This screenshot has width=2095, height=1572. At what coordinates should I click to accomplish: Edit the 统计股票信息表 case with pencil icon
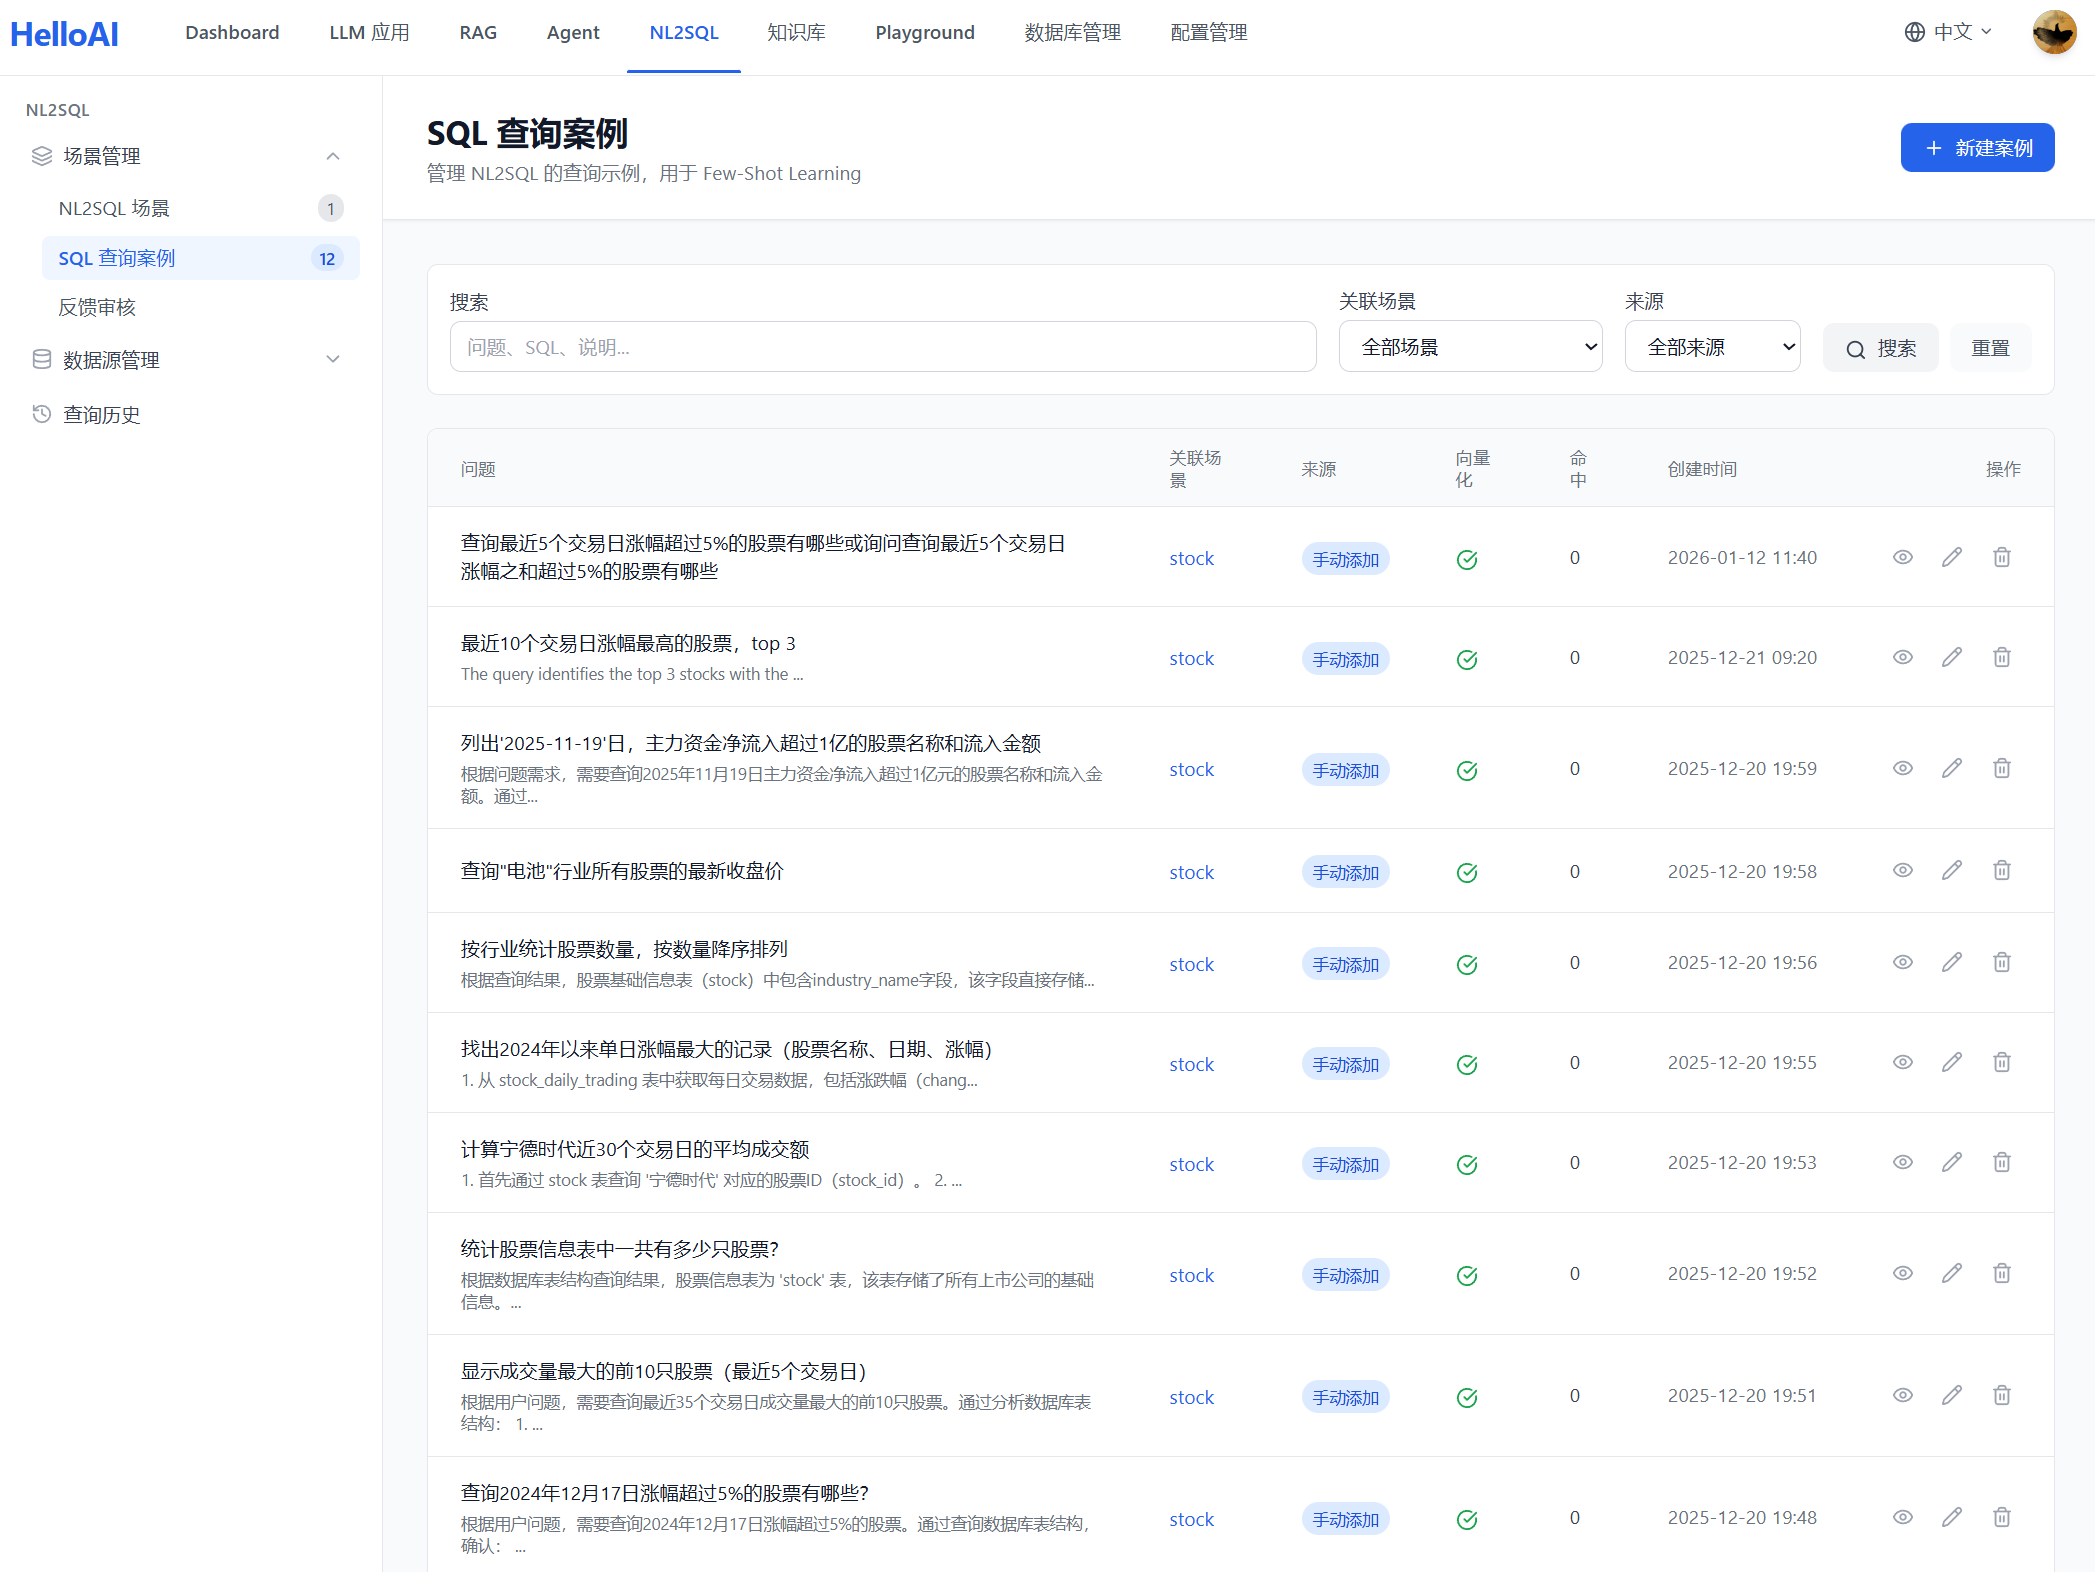[x=1951, y=1273]
